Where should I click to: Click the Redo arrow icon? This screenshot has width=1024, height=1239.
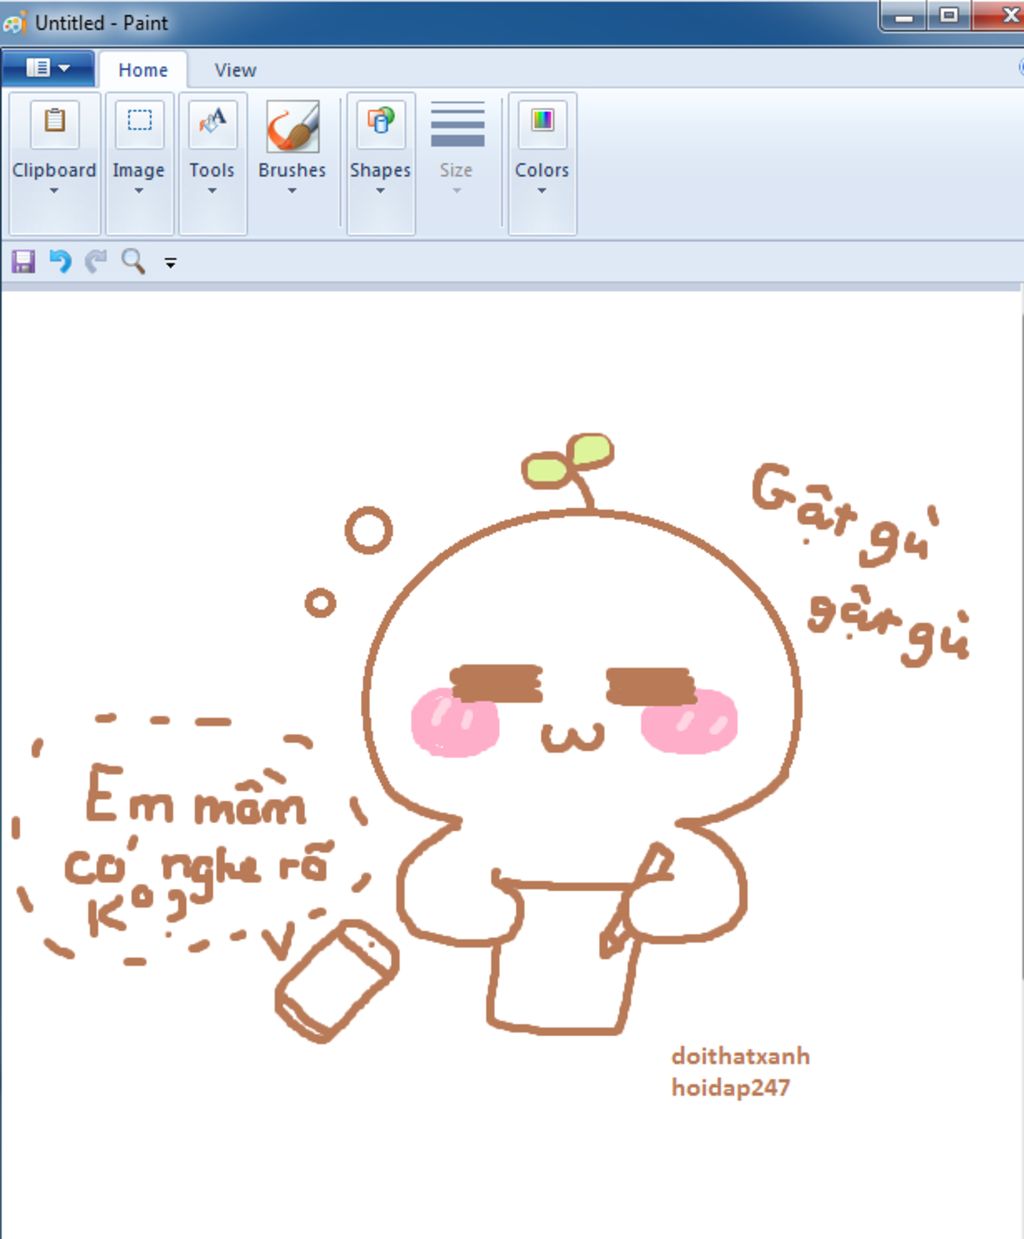pos(96,262)
